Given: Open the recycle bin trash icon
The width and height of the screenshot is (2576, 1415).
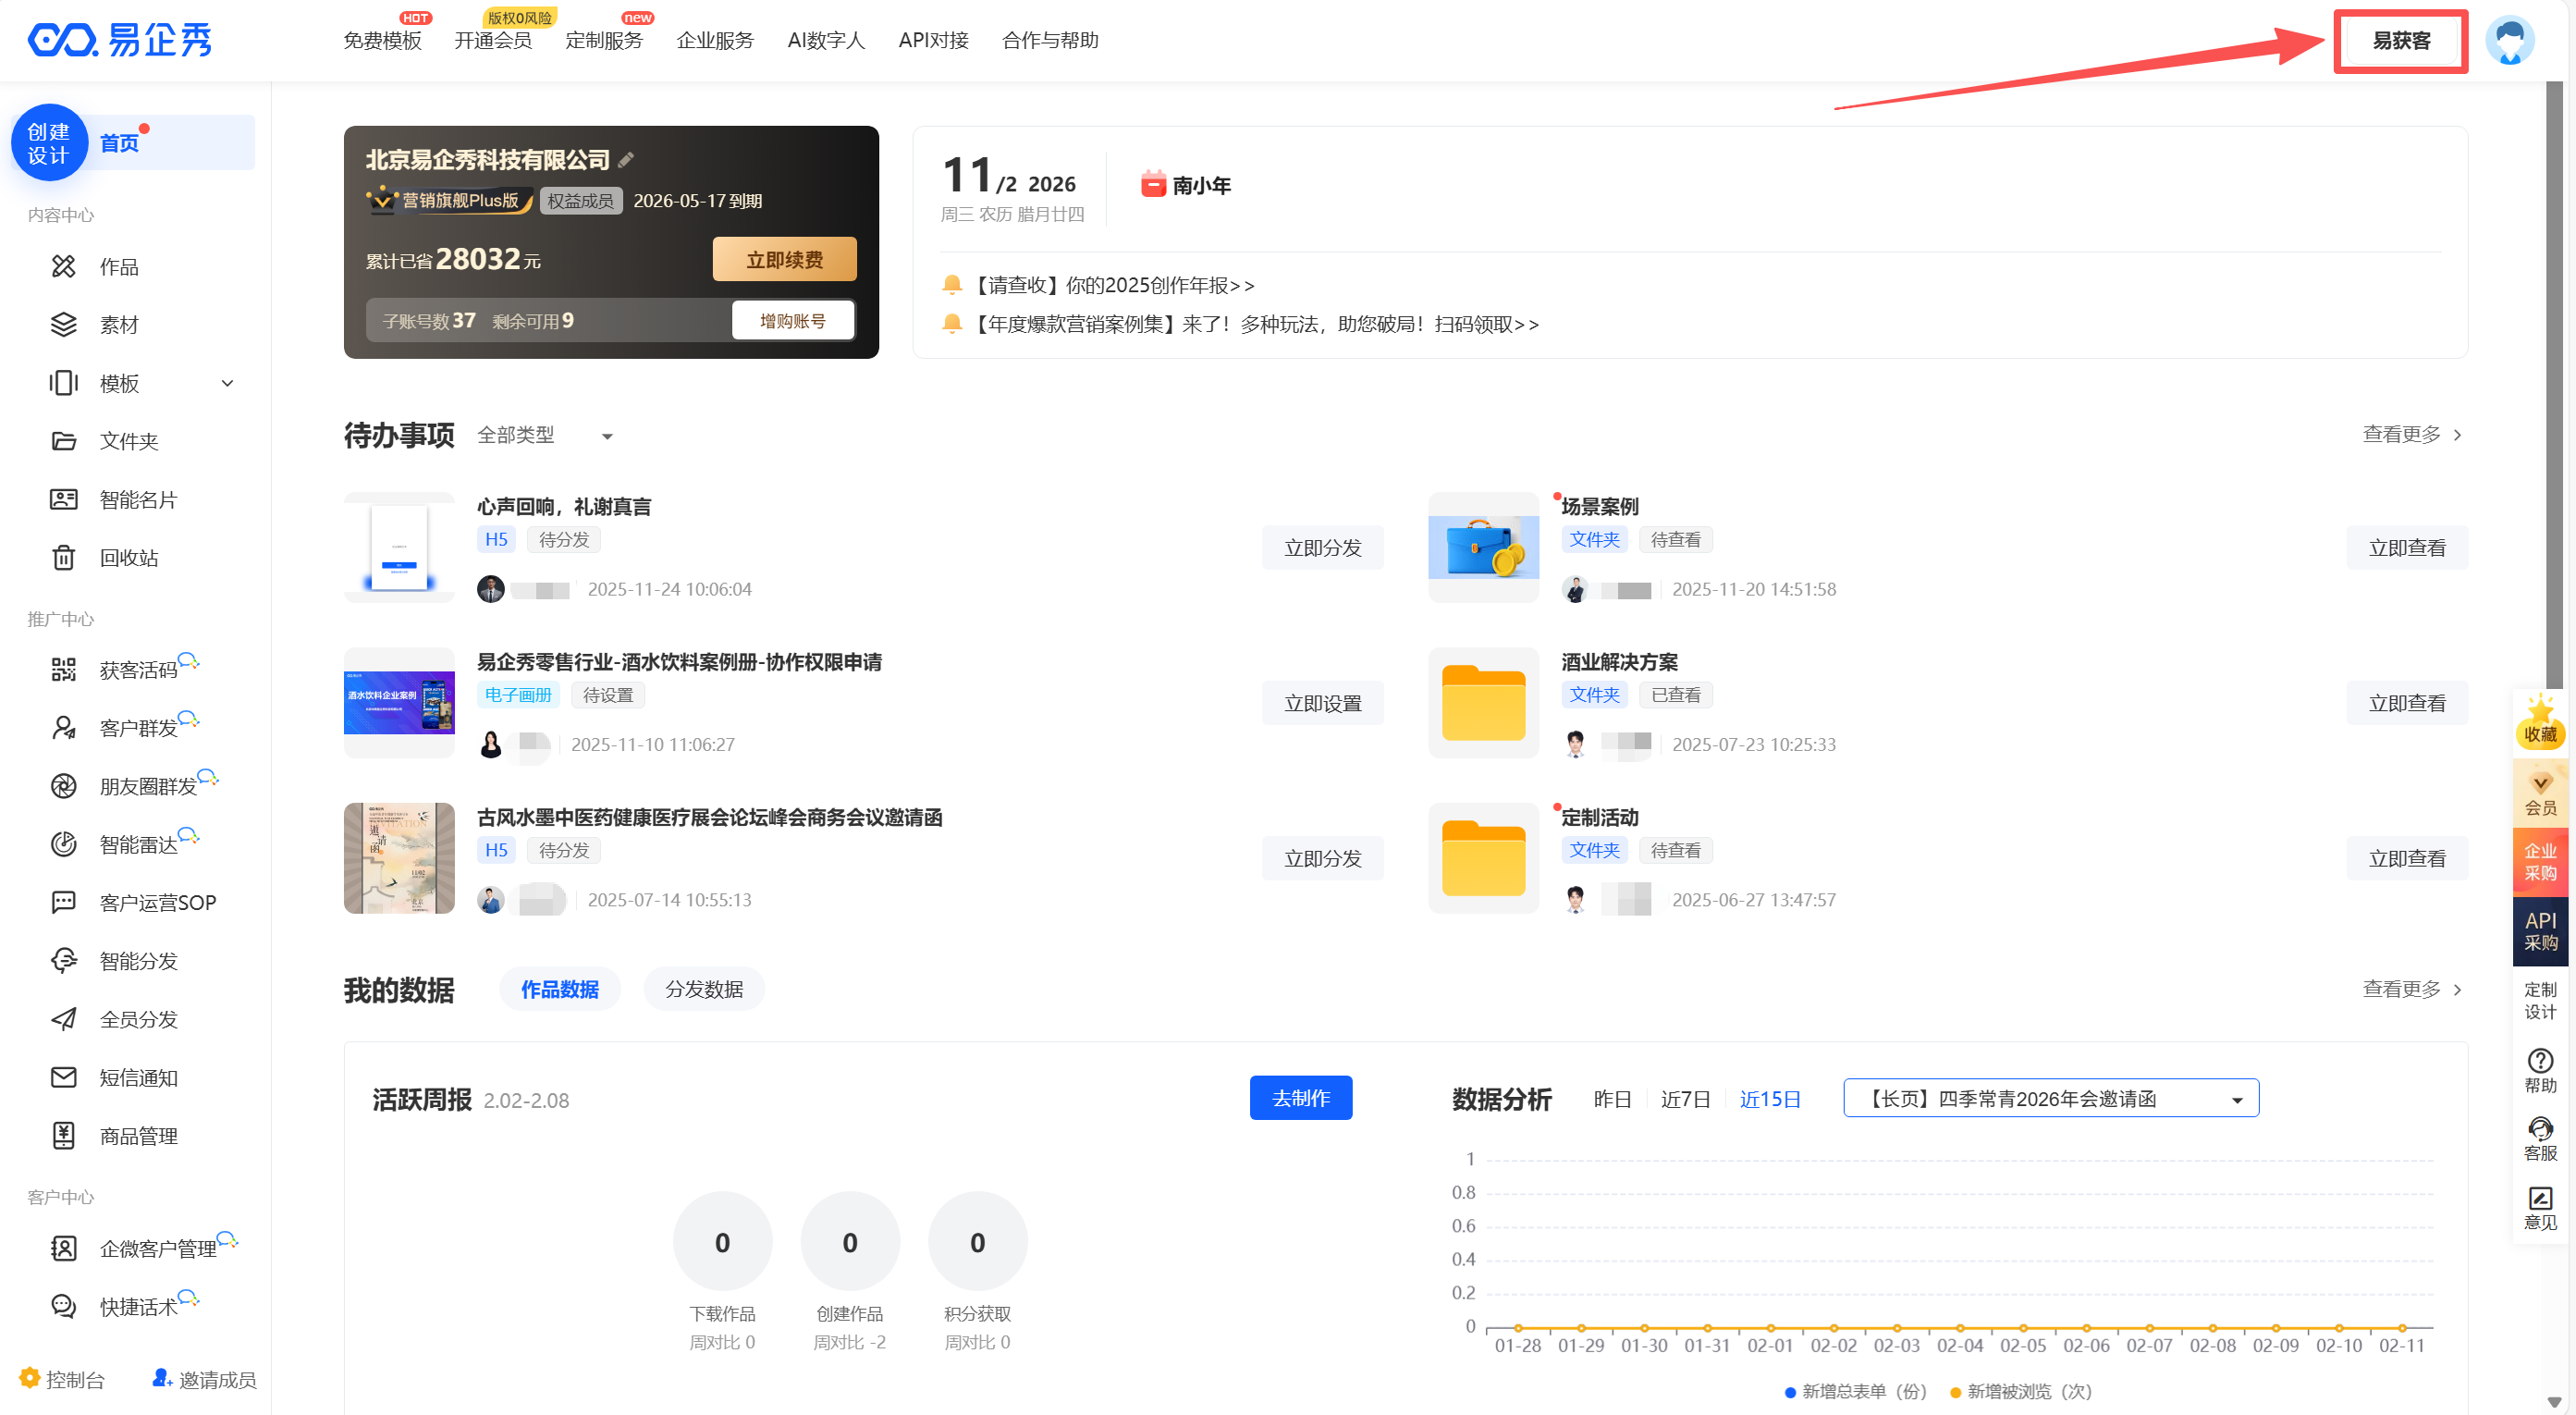Looking at the screenshot, I should [63, 557].
